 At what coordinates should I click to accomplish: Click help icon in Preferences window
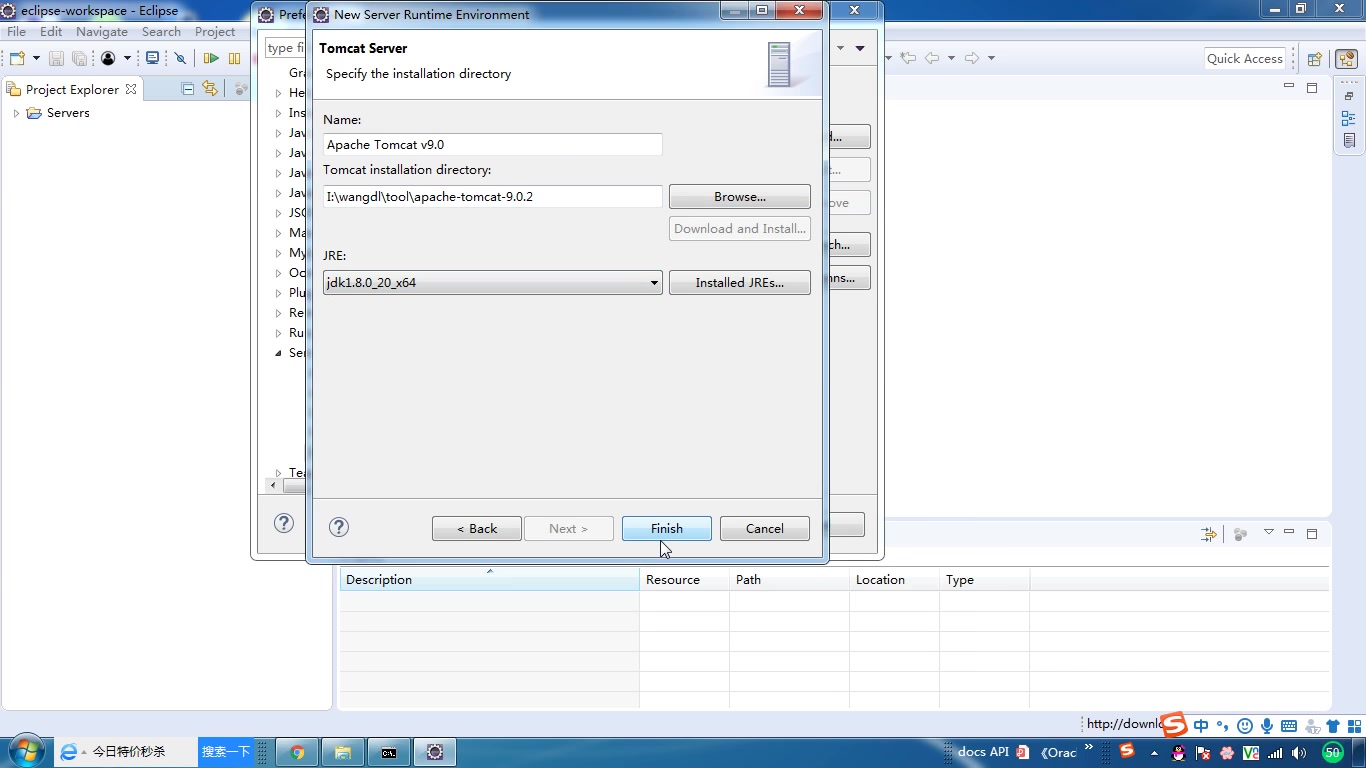click(x=284, y=523)
